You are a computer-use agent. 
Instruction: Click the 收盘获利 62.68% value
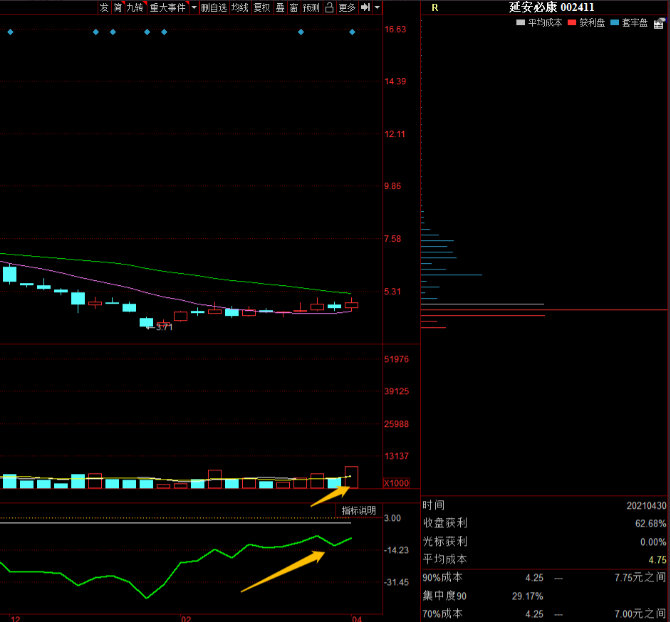click(x=650, y=524)
